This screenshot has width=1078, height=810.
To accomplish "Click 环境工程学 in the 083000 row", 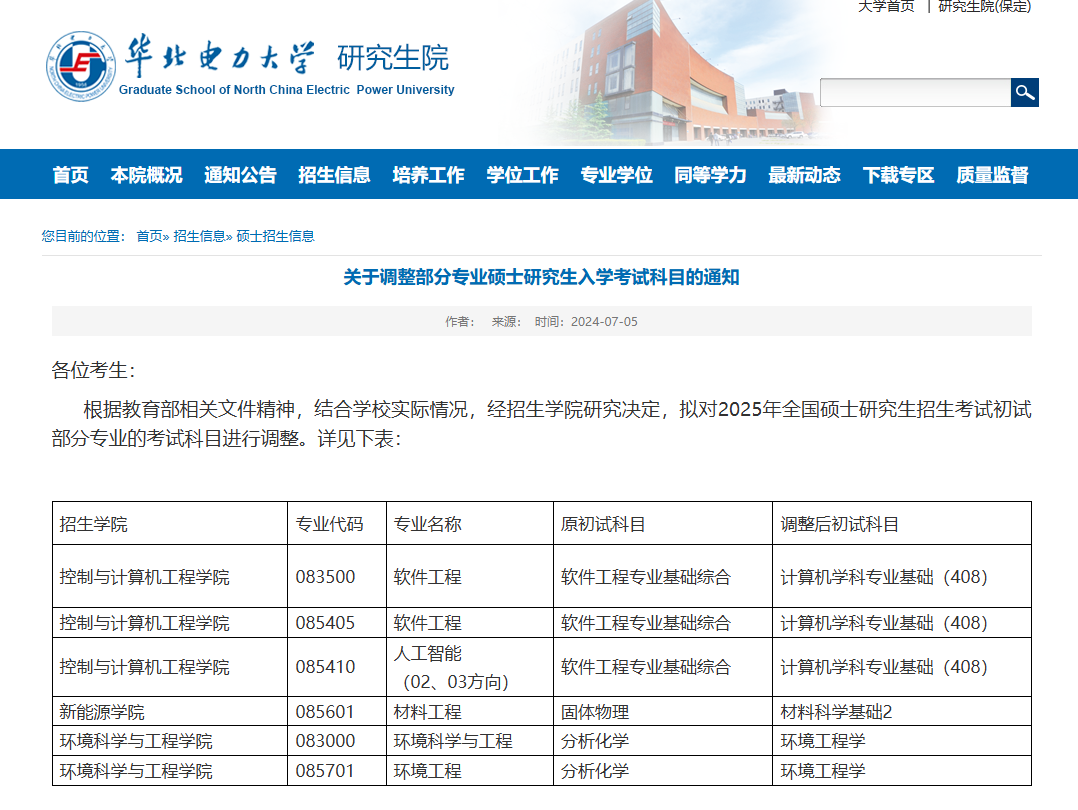I will point(822,741).
